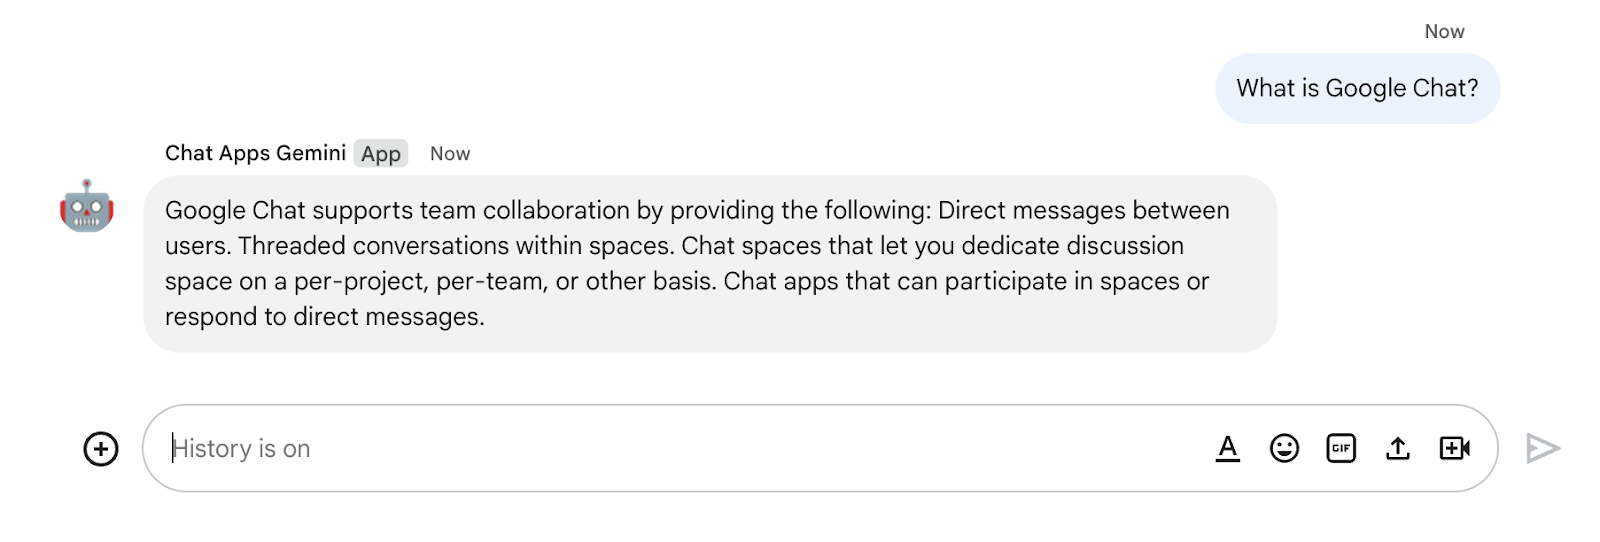Open the emoji picker
1600x542 pixels.
click(x=1284, y=449)
